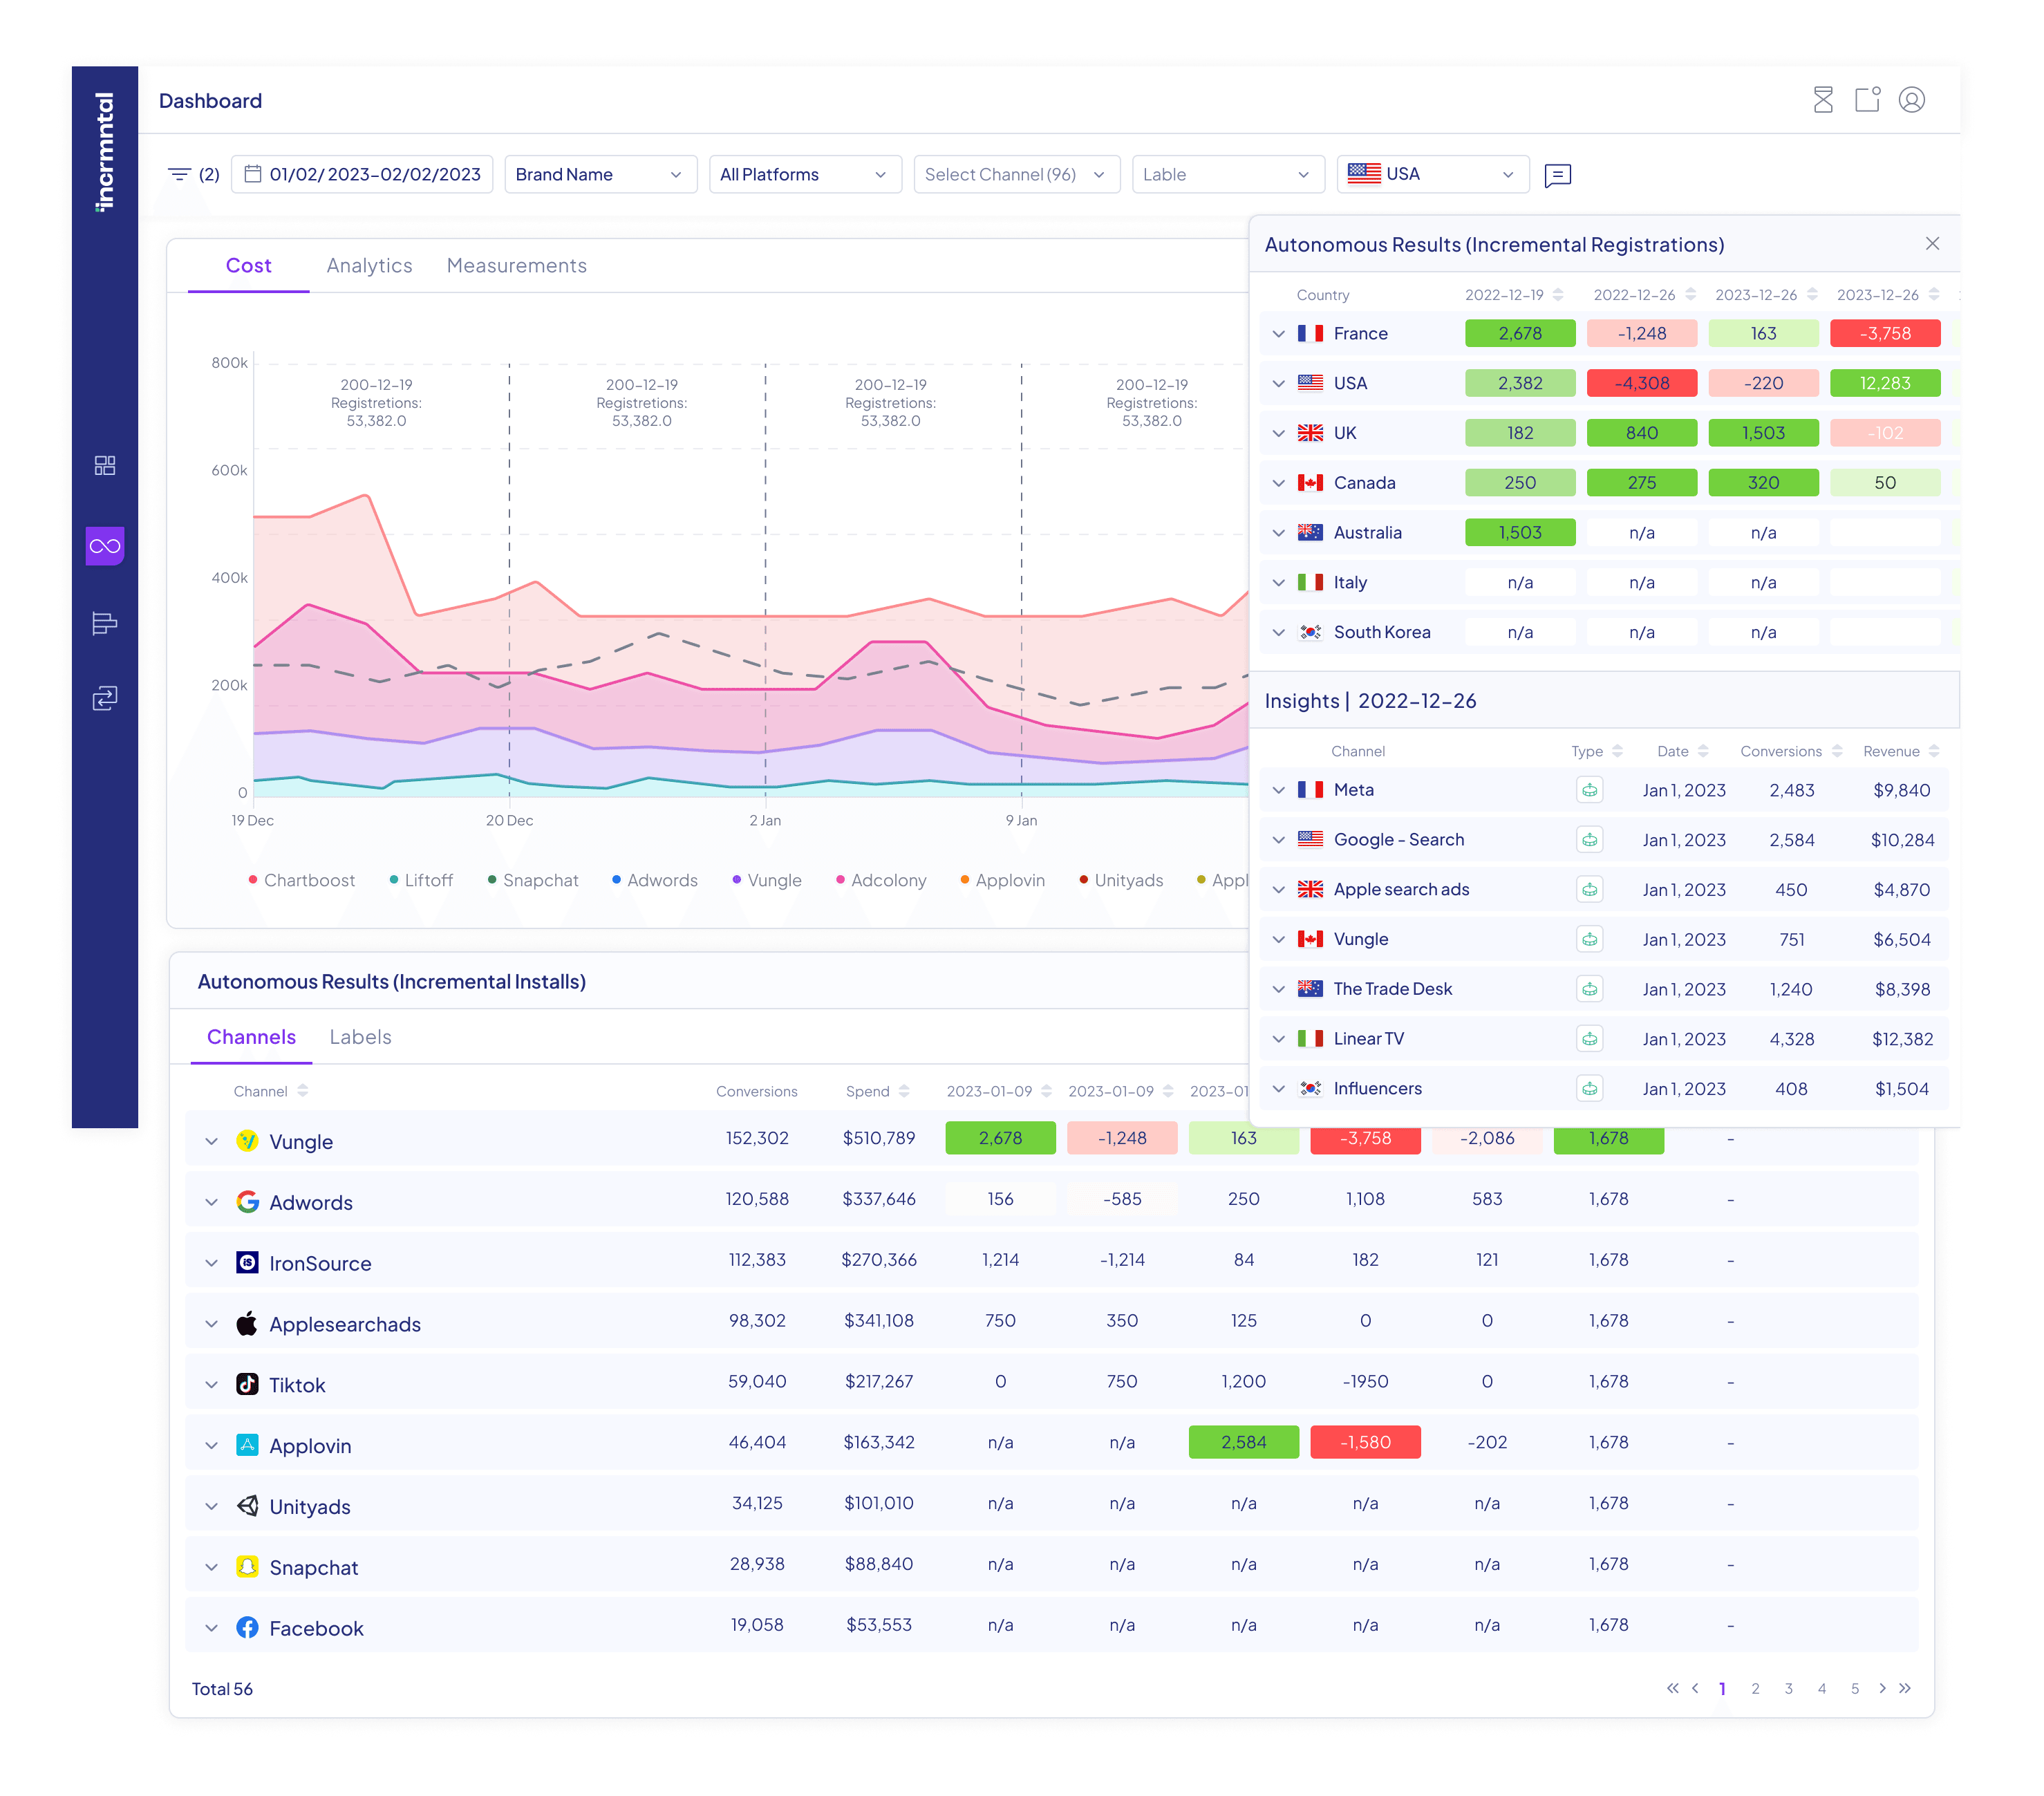Switch to the Labels tab
The height and width of the screenshot is (1796, 2044).
pyautogui.click(x=360, y=1037)
